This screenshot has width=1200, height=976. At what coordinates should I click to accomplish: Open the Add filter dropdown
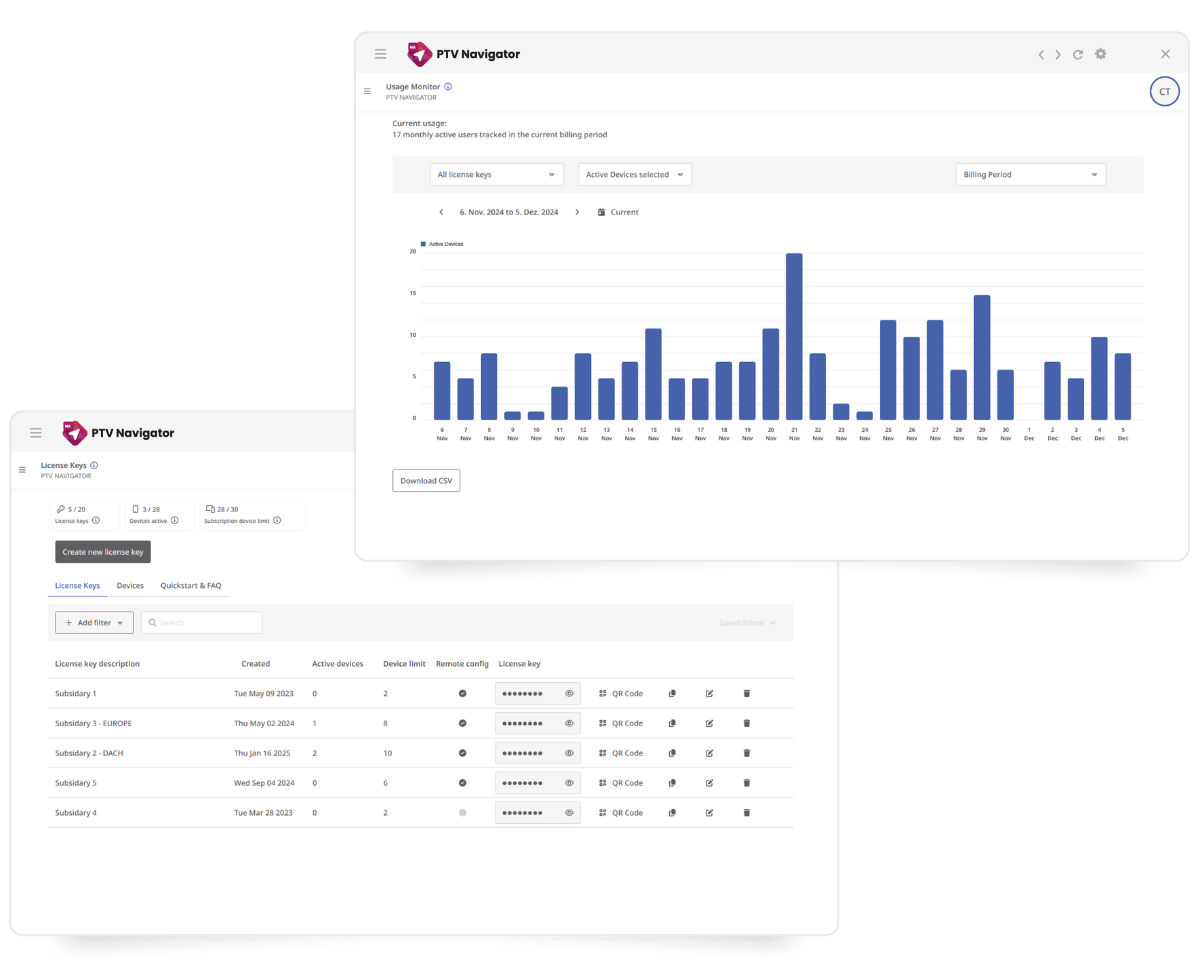(x=94, y=622)
